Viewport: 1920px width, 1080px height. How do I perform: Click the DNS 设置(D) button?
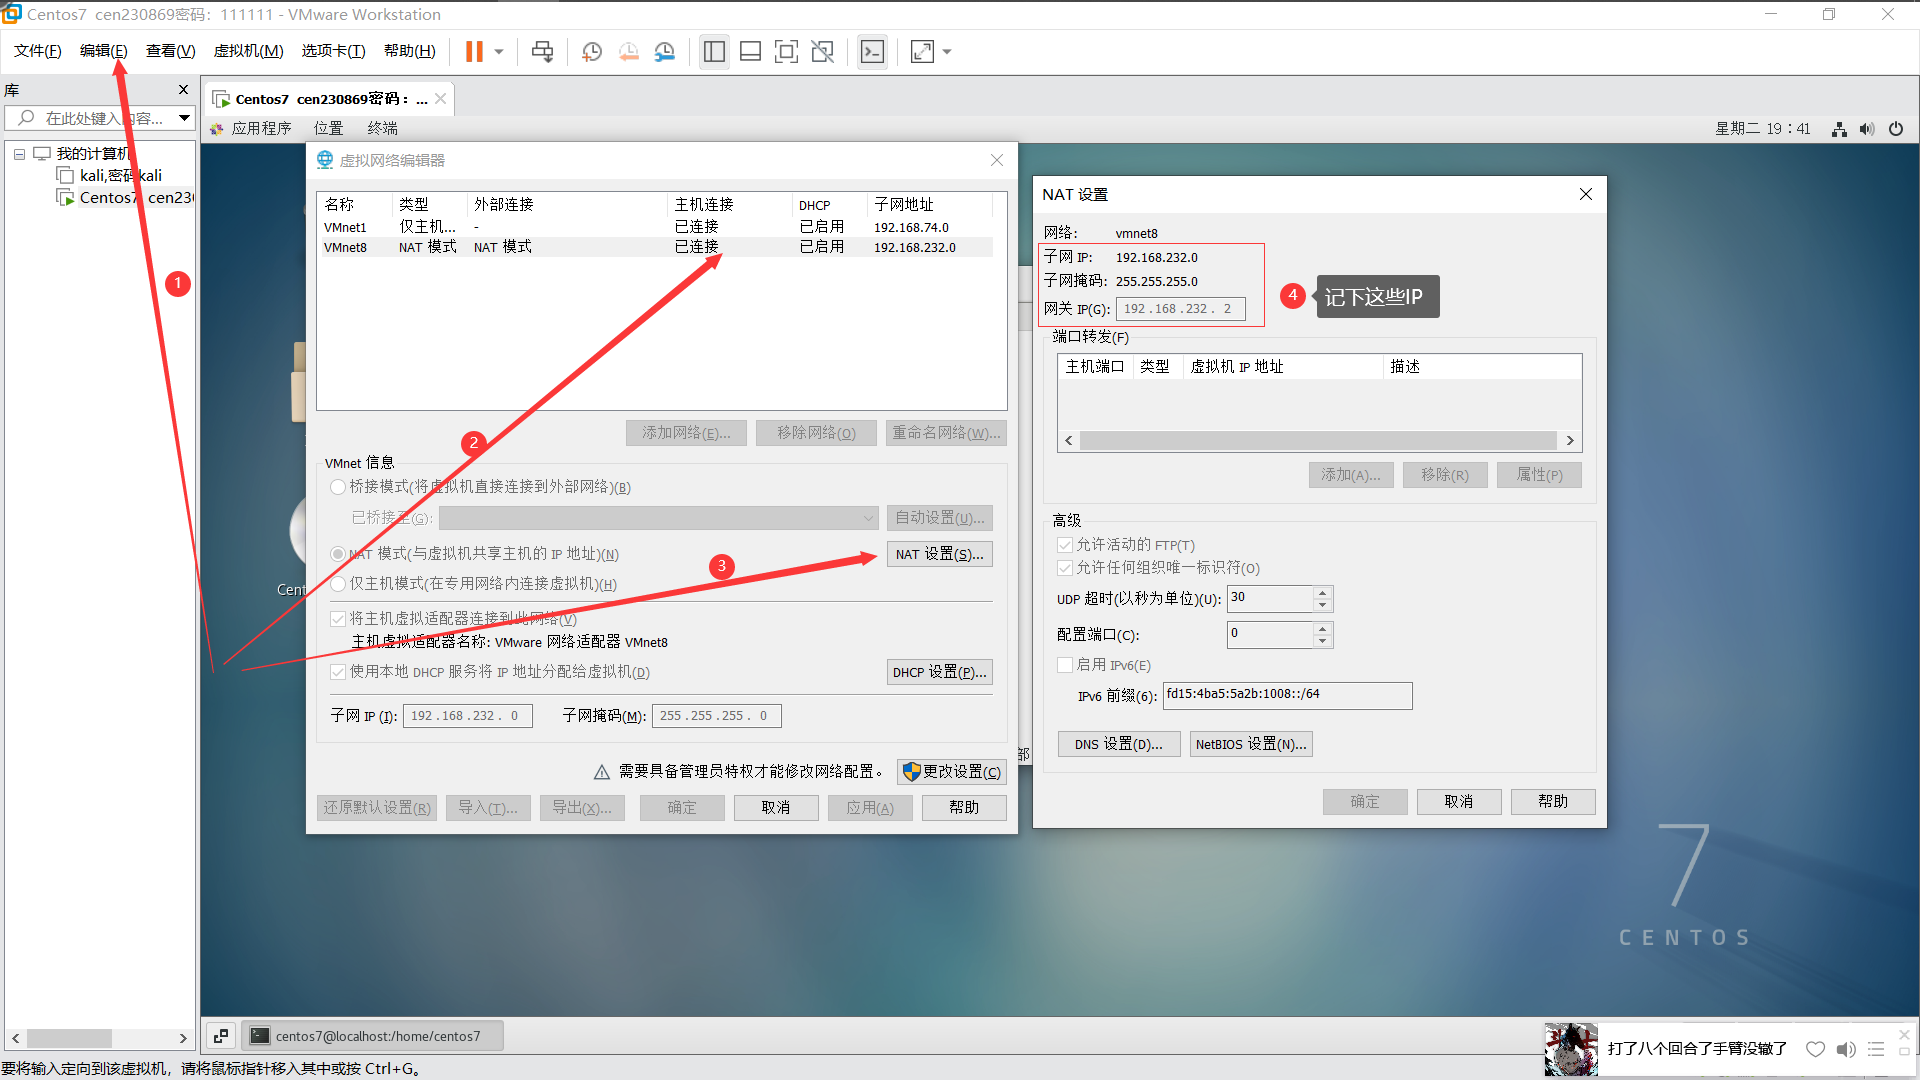1118,744
